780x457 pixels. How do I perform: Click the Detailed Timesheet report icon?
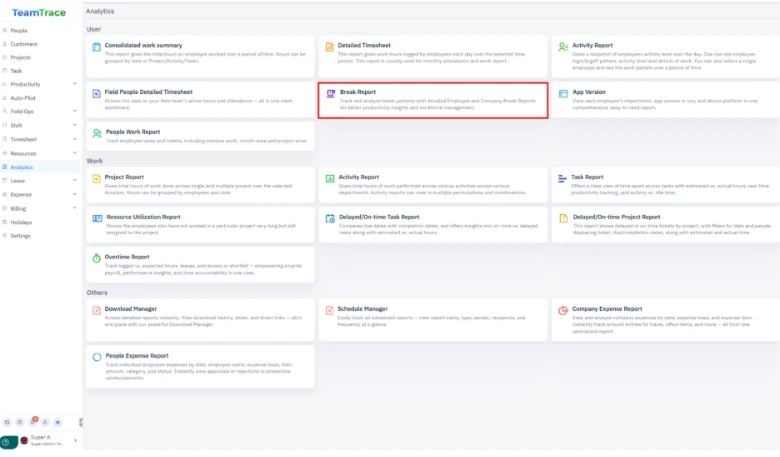(330, 47)
